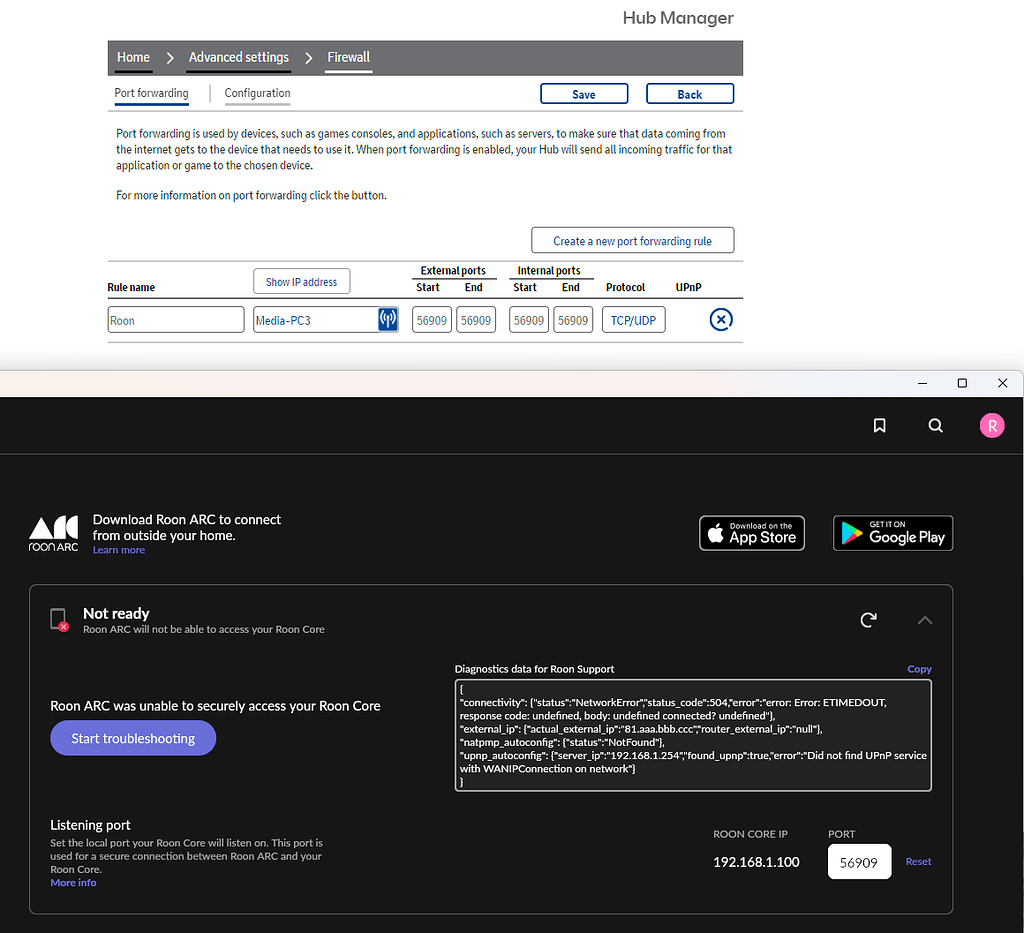Click the Copy link for diagnostics data
Screen dimensions: 1024x933
918,669
